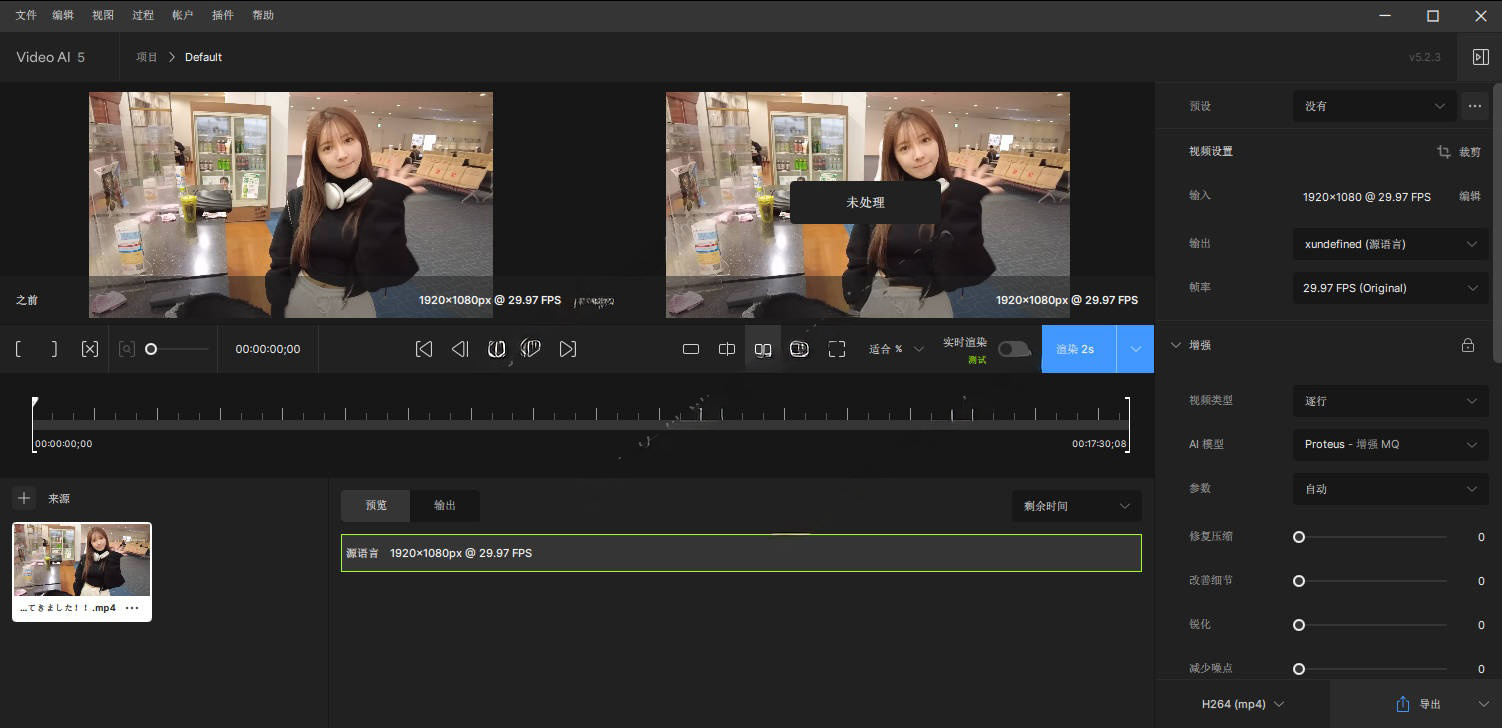Open the 文件 menu
The height and width of the screenshot is (728, 1502).
coord(26,15)
